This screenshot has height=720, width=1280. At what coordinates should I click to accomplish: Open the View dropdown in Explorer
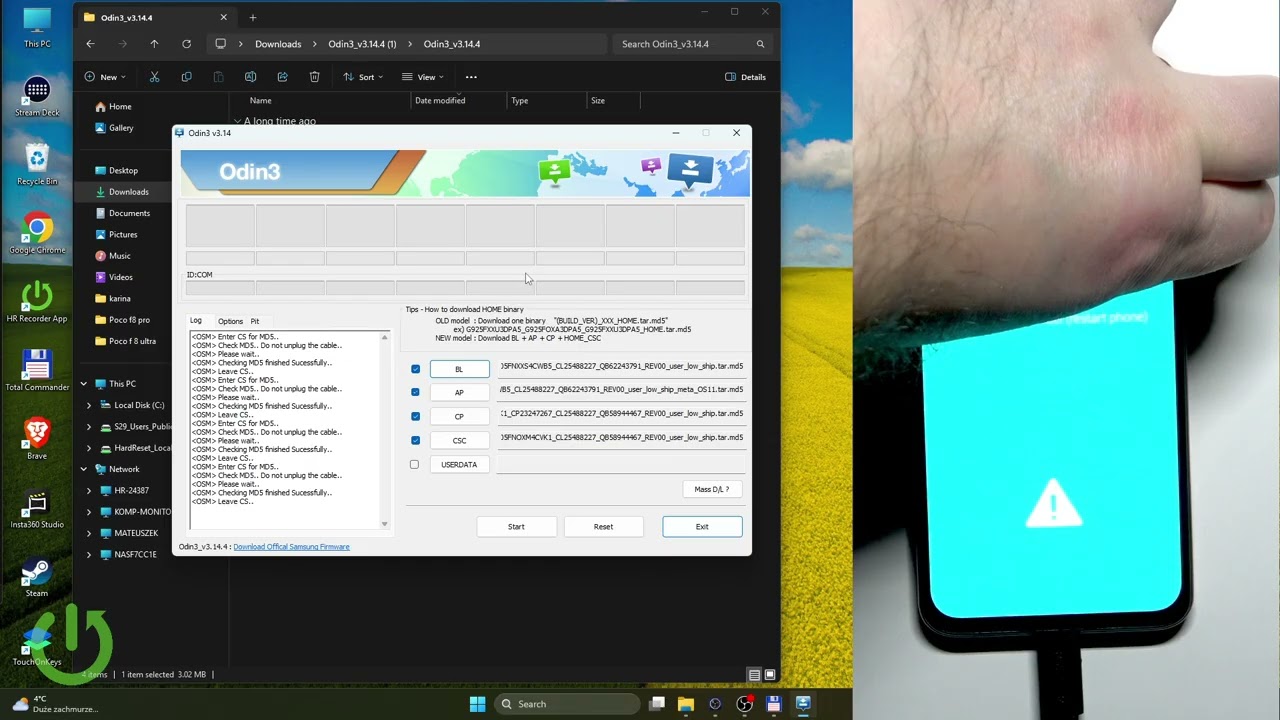pos(422,77)
